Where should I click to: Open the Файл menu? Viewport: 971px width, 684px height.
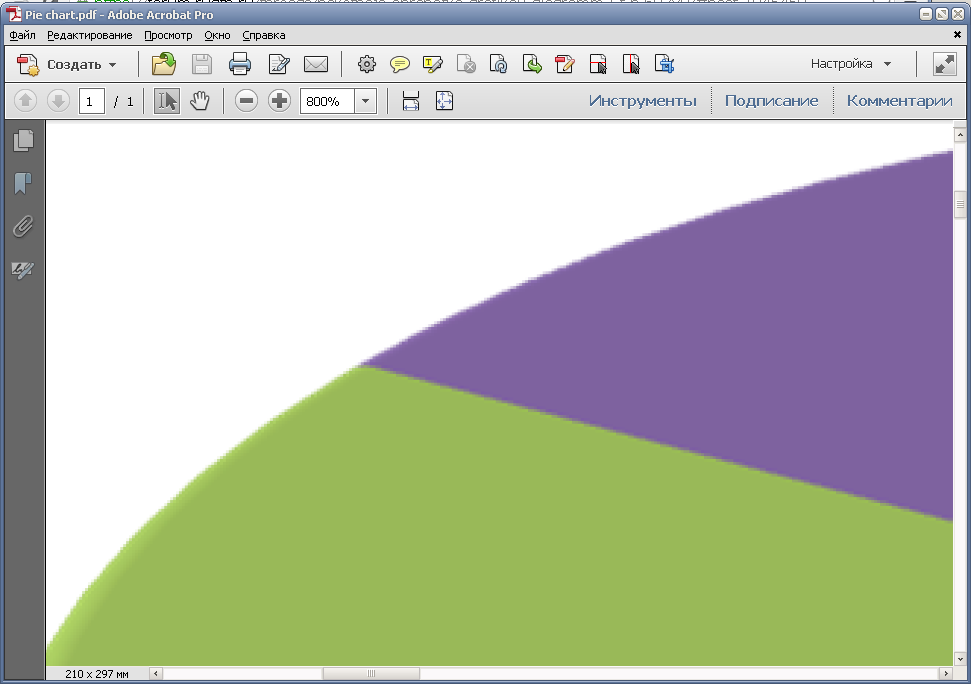pos(22,35)
